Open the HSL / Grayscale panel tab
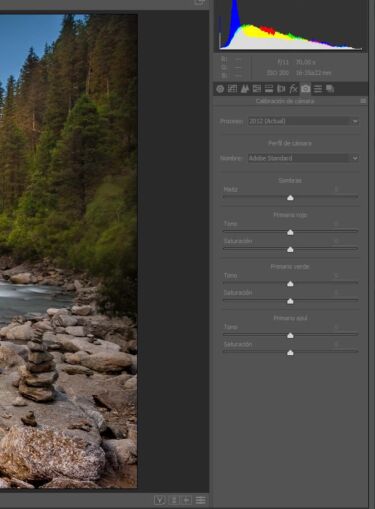Image resolution: width=375 pixels, height=509 pixels. click(257, 89)
